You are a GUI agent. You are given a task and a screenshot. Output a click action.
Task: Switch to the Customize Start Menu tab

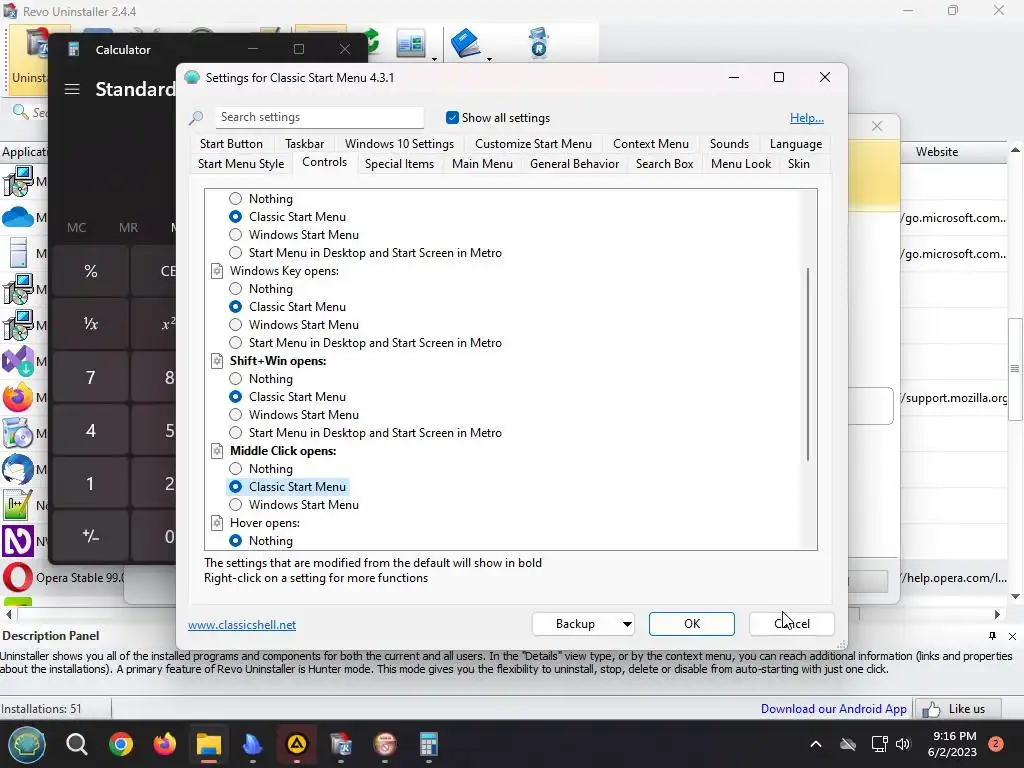pos(533,144)
